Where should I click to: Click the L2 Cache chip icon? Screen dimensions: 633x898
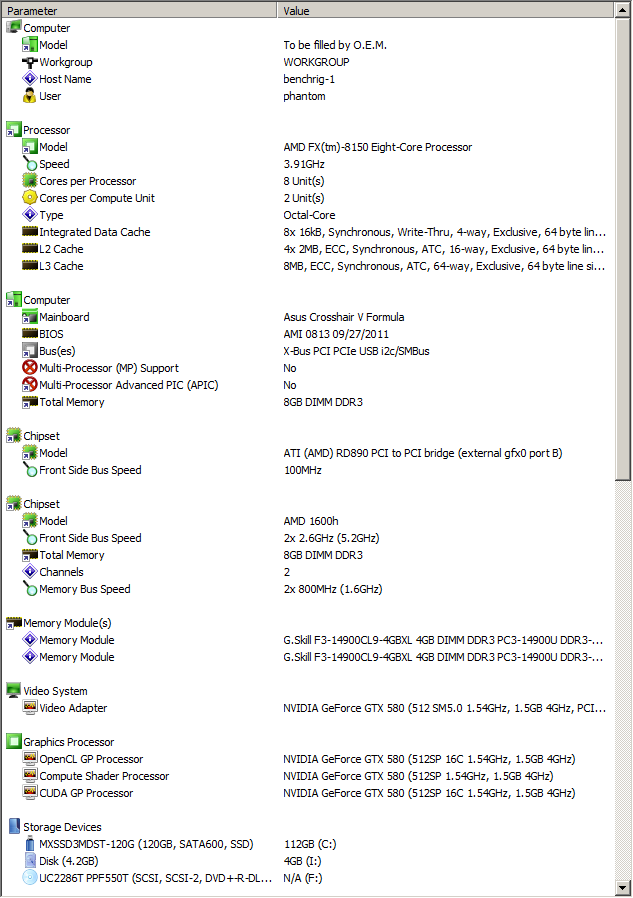(x=30, y=249)
